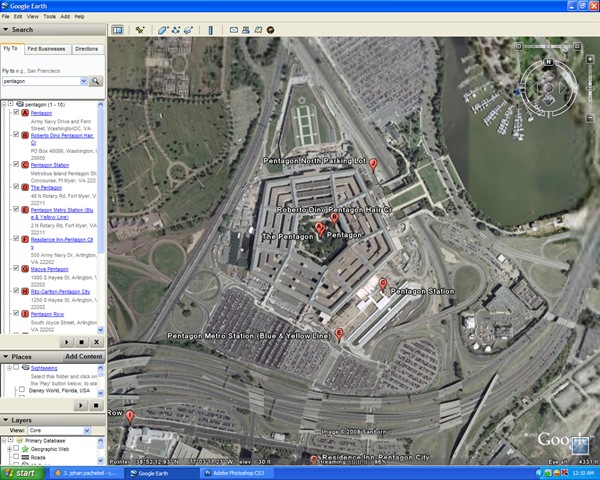Screen dimensions: 600x480
Task: Open the Ruler tool
Action: 210,30
